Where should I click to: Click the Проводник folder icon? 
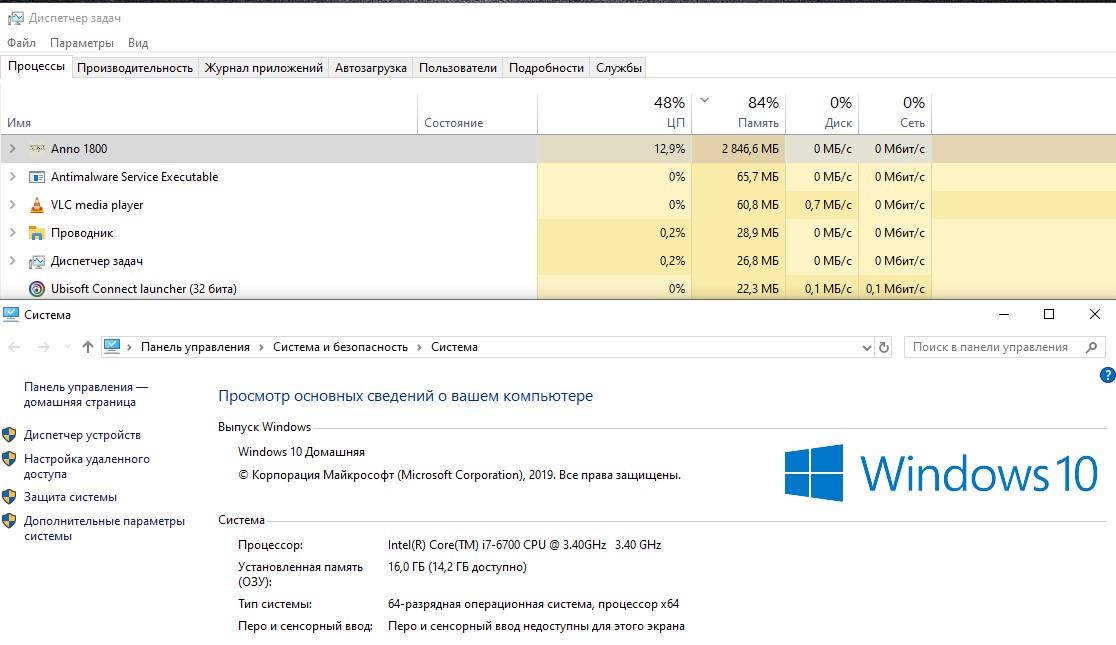click(x=36, y=233)
